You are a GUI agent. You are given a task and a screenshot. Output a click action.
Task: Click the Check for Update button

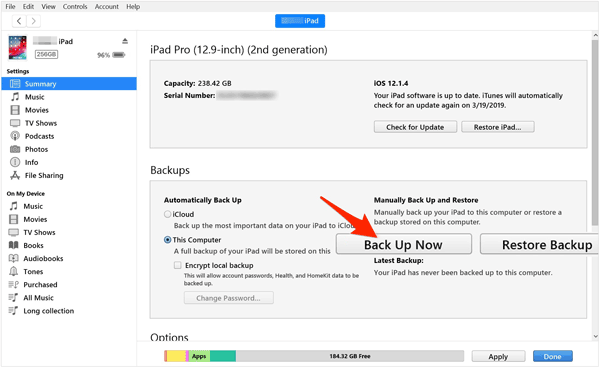415,127
